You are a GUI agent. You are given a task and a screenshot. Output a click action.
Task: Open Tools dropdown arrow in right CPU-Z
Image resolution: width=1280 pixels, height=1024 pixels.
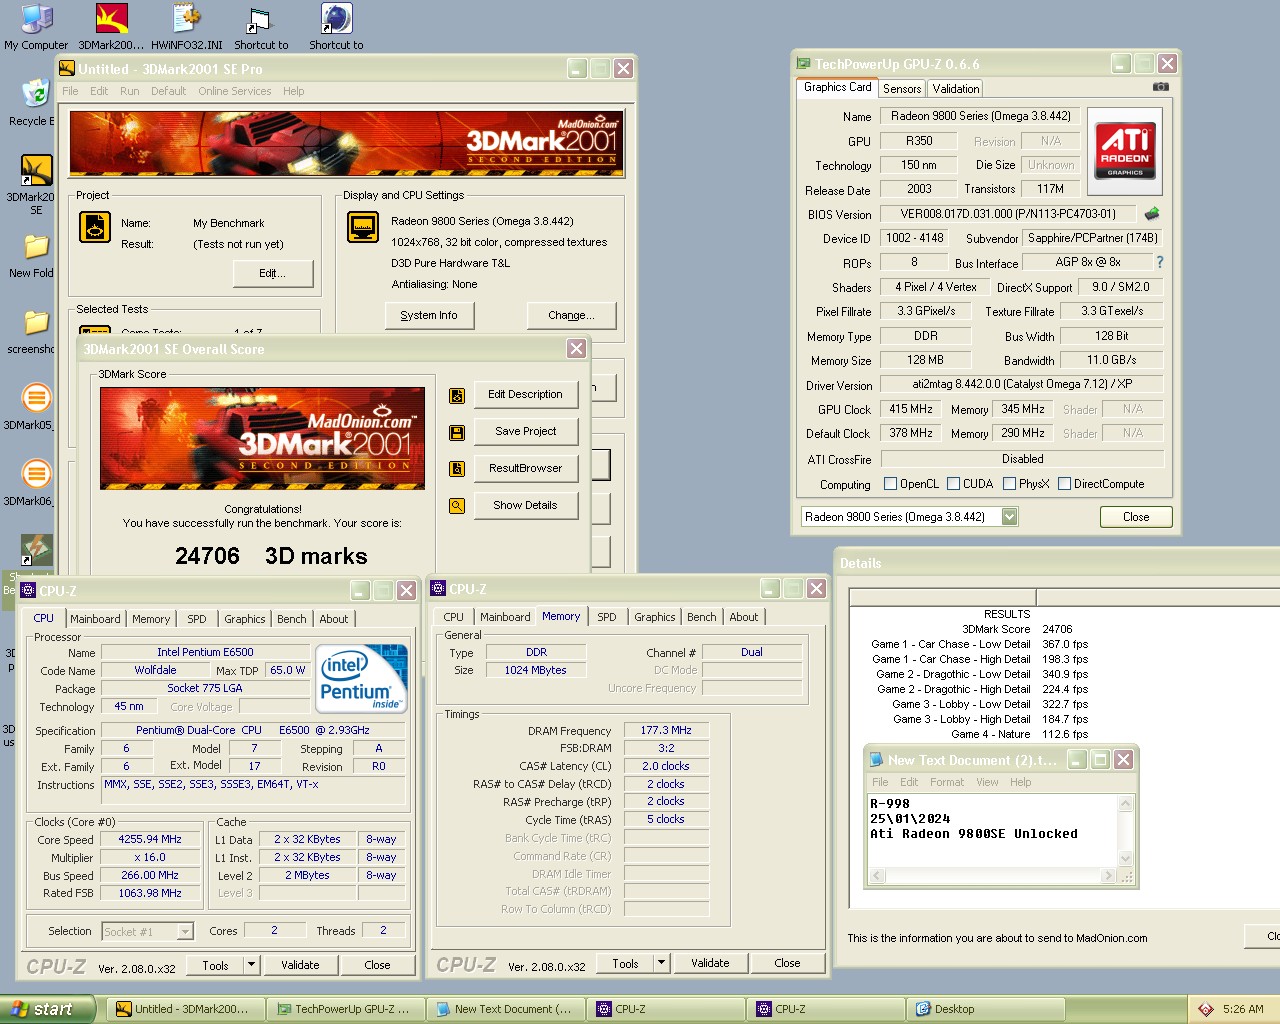click(661, 963)
